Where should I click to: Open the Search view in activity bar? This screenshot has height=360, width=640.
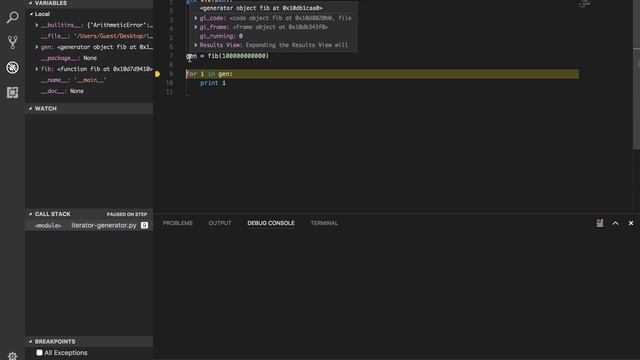click(x=12, y=17)
